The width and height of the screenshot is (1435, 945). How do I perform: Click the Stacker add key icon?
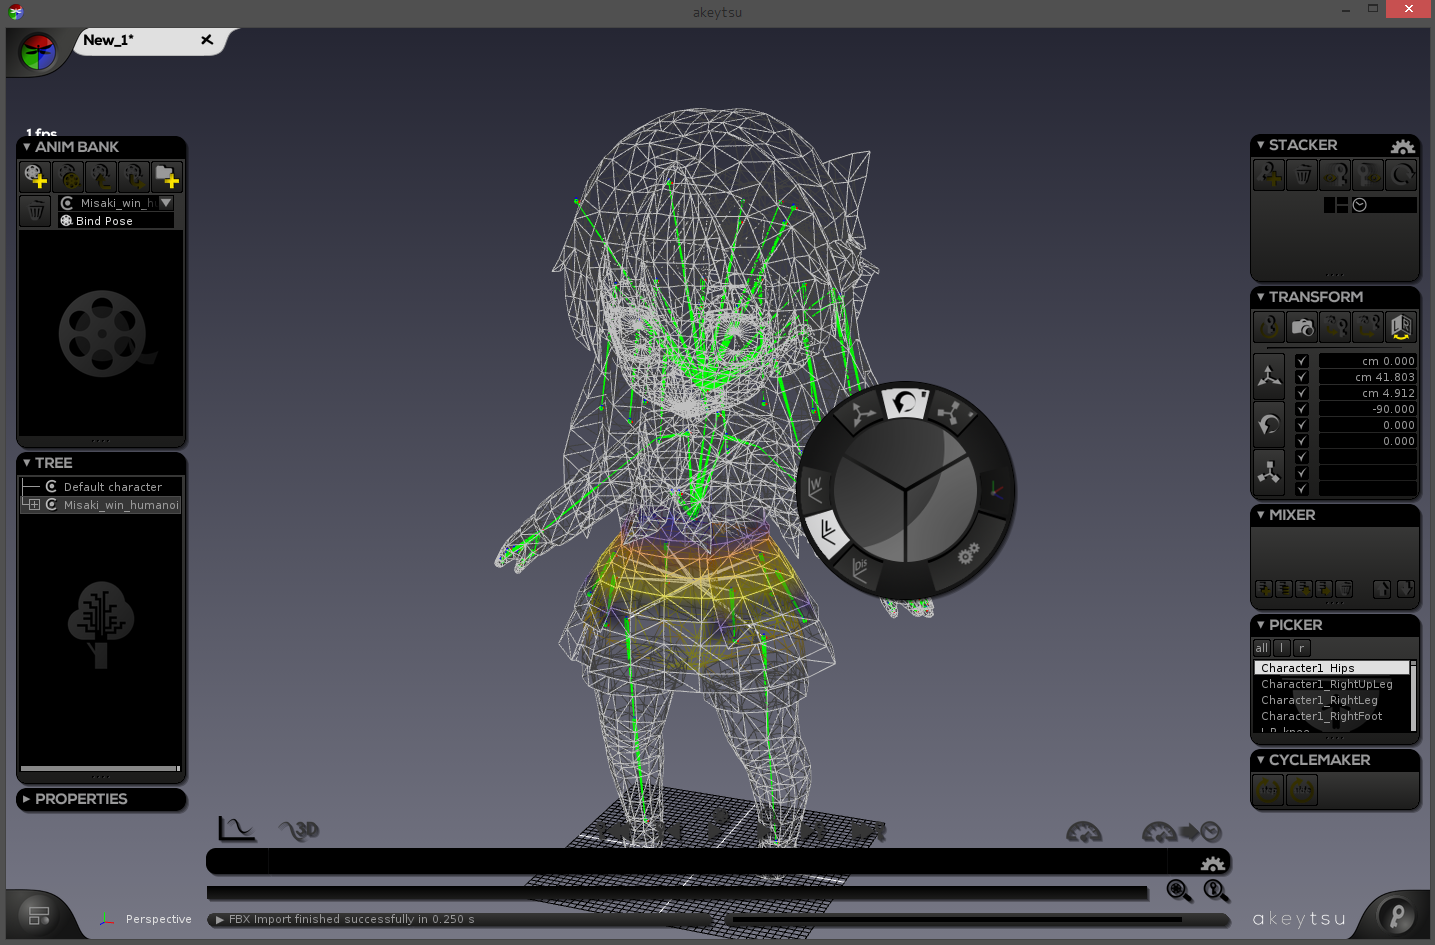[1269, 175]
